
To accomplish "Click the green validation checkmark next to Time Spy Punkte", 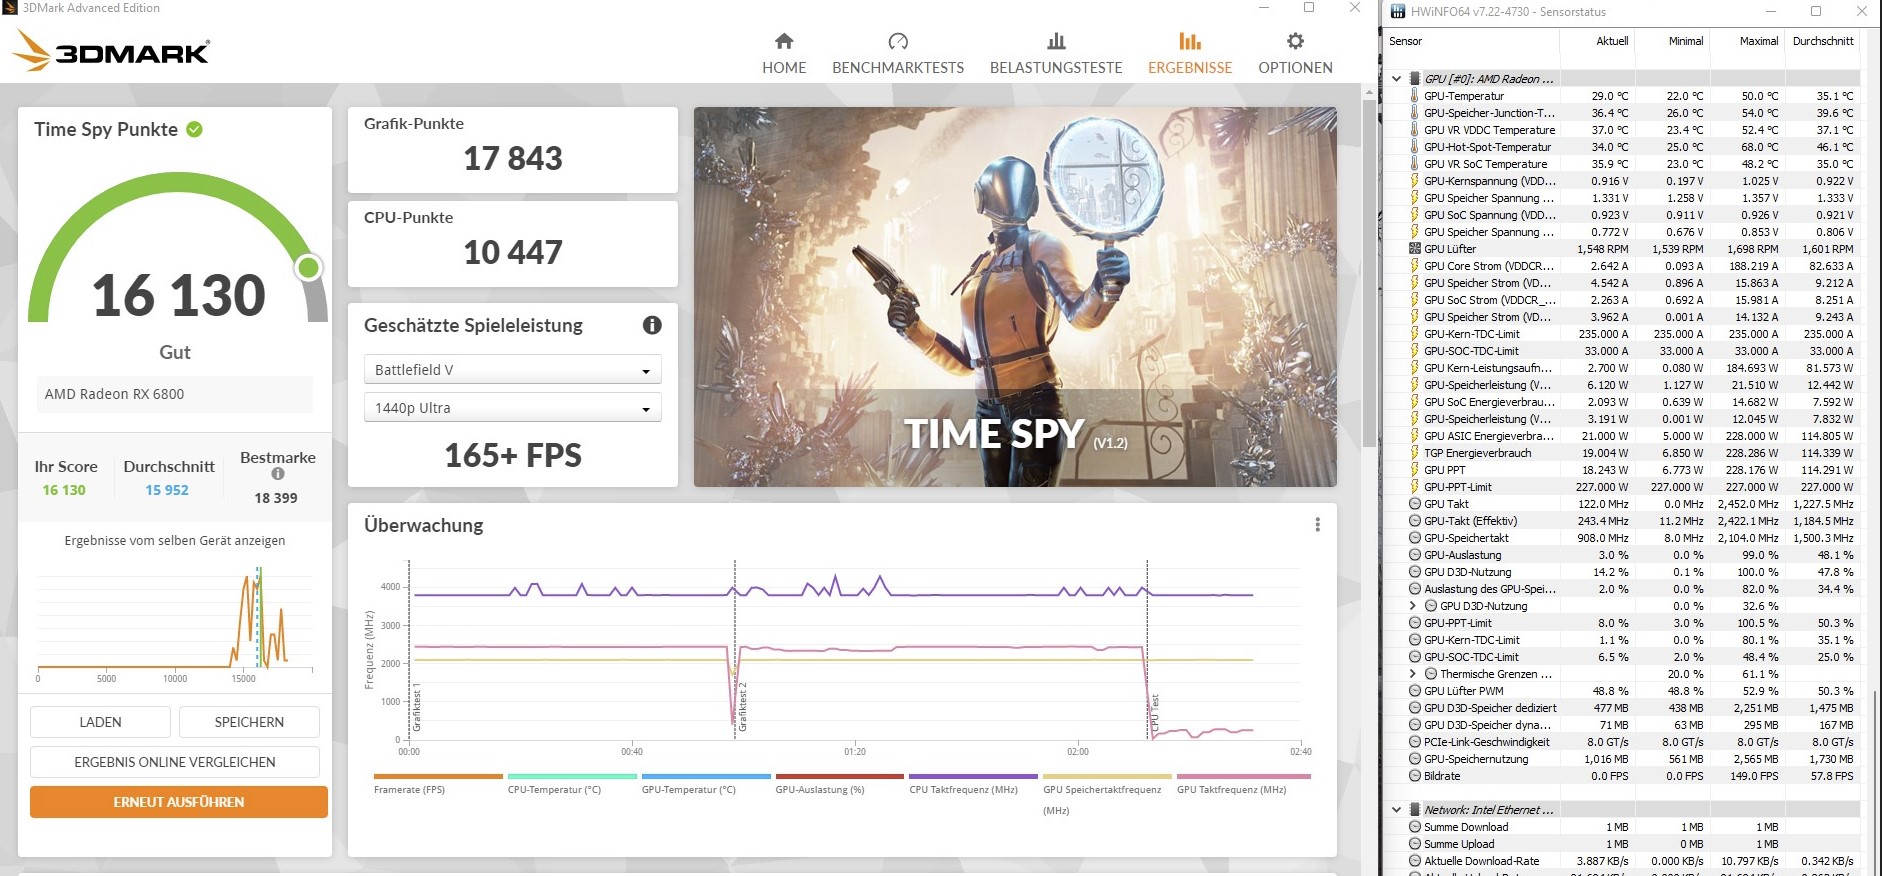I will click(195, 129).
